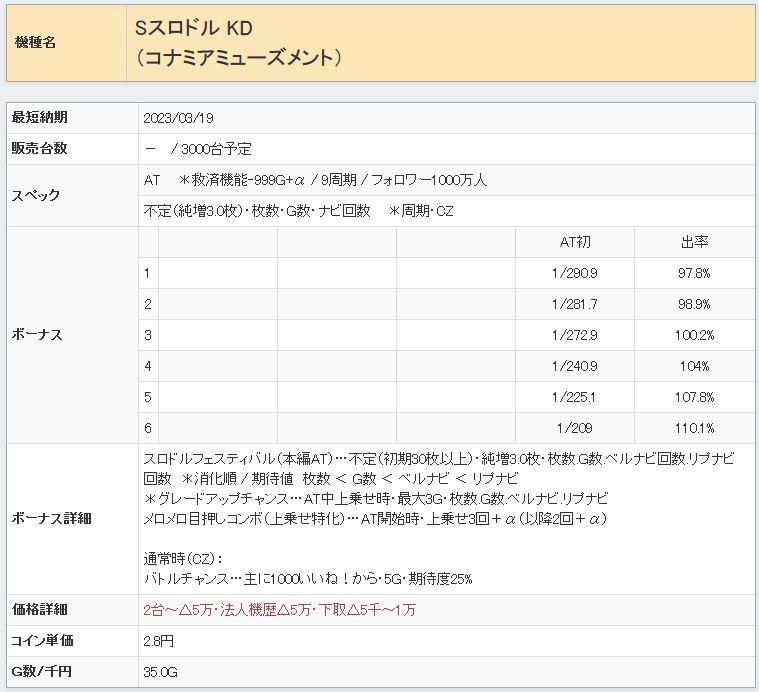The width and height of the screenshot is (759, 692).
Task: Click the setting number 1 cell
Action: (x=147, y=273)
